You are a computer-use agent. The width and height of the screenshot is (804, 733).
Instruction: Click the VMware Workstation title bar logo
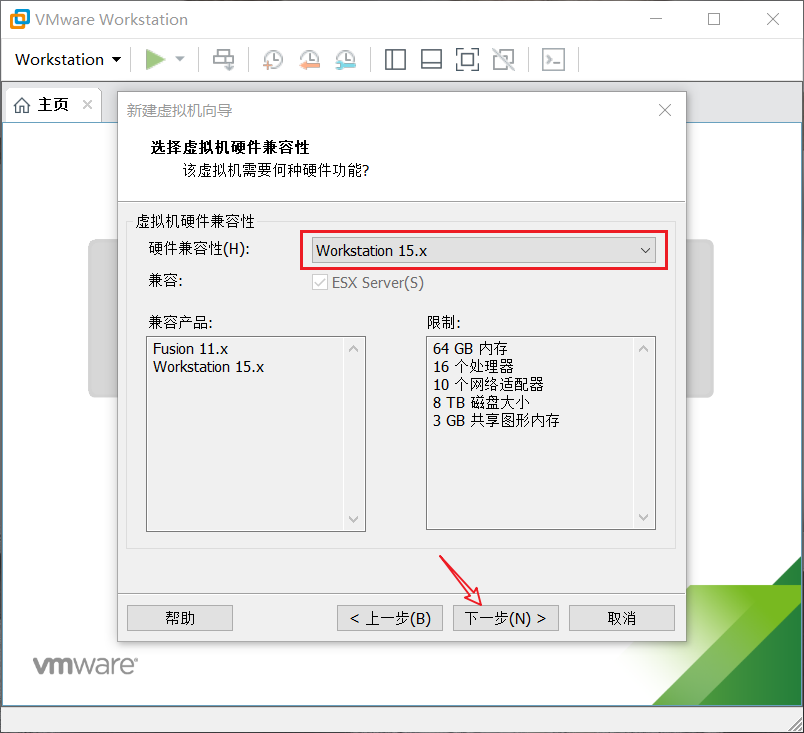coord(20,19)
